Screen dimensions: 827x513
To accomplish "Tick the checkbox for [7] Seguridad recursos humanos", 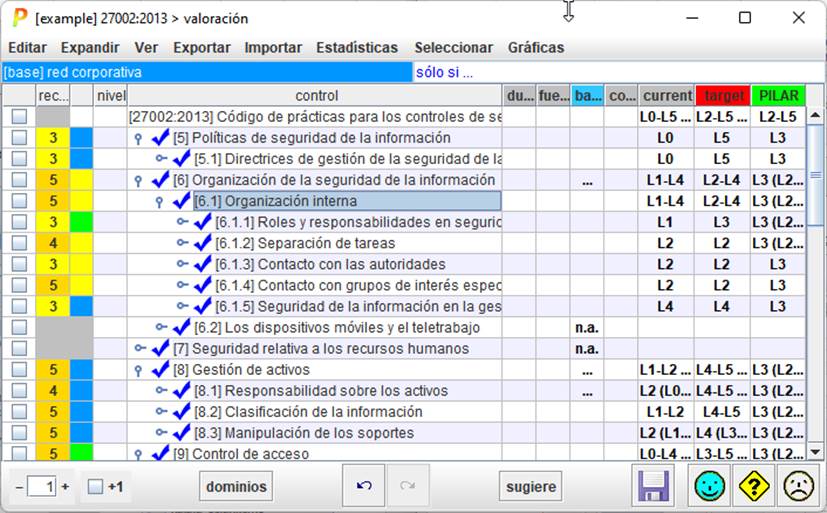I will (20, 349).
